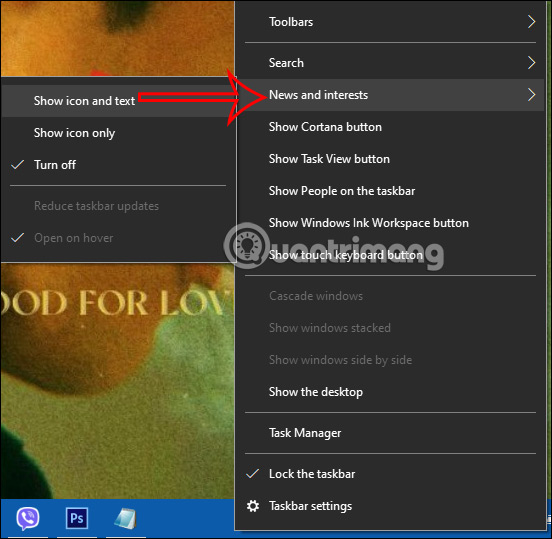Enable Show Task View button
The height and width of the screenshot is (539, 552).
[390, 159]
